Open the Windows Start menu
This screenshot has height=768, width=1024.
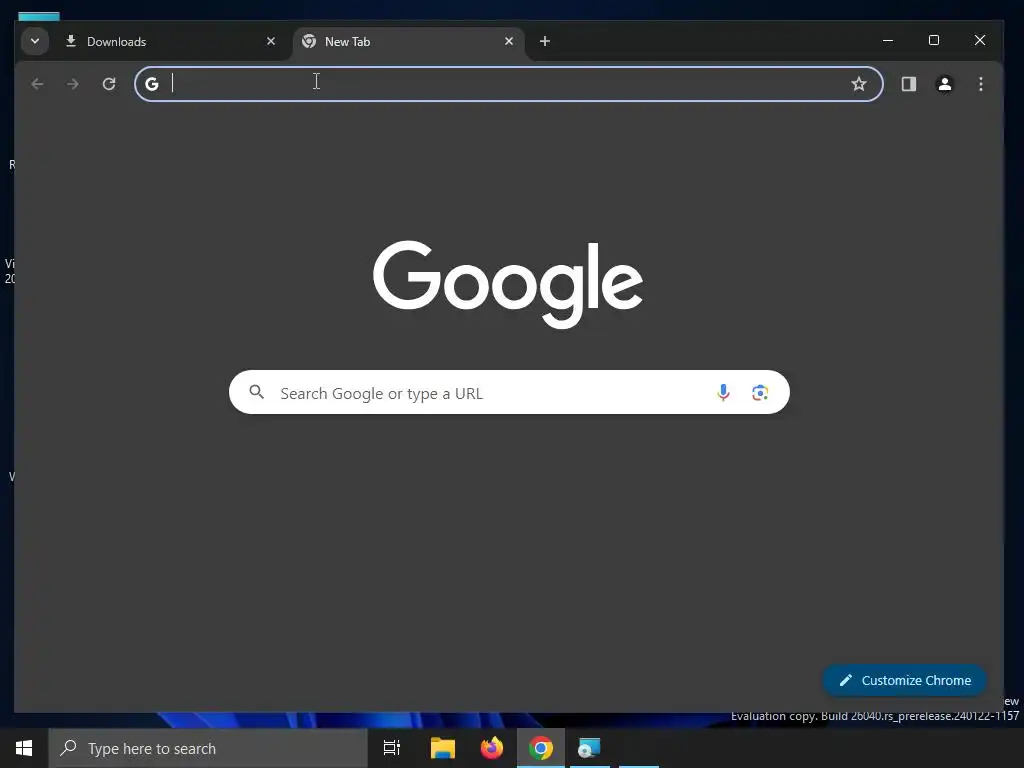pos(24,748)
